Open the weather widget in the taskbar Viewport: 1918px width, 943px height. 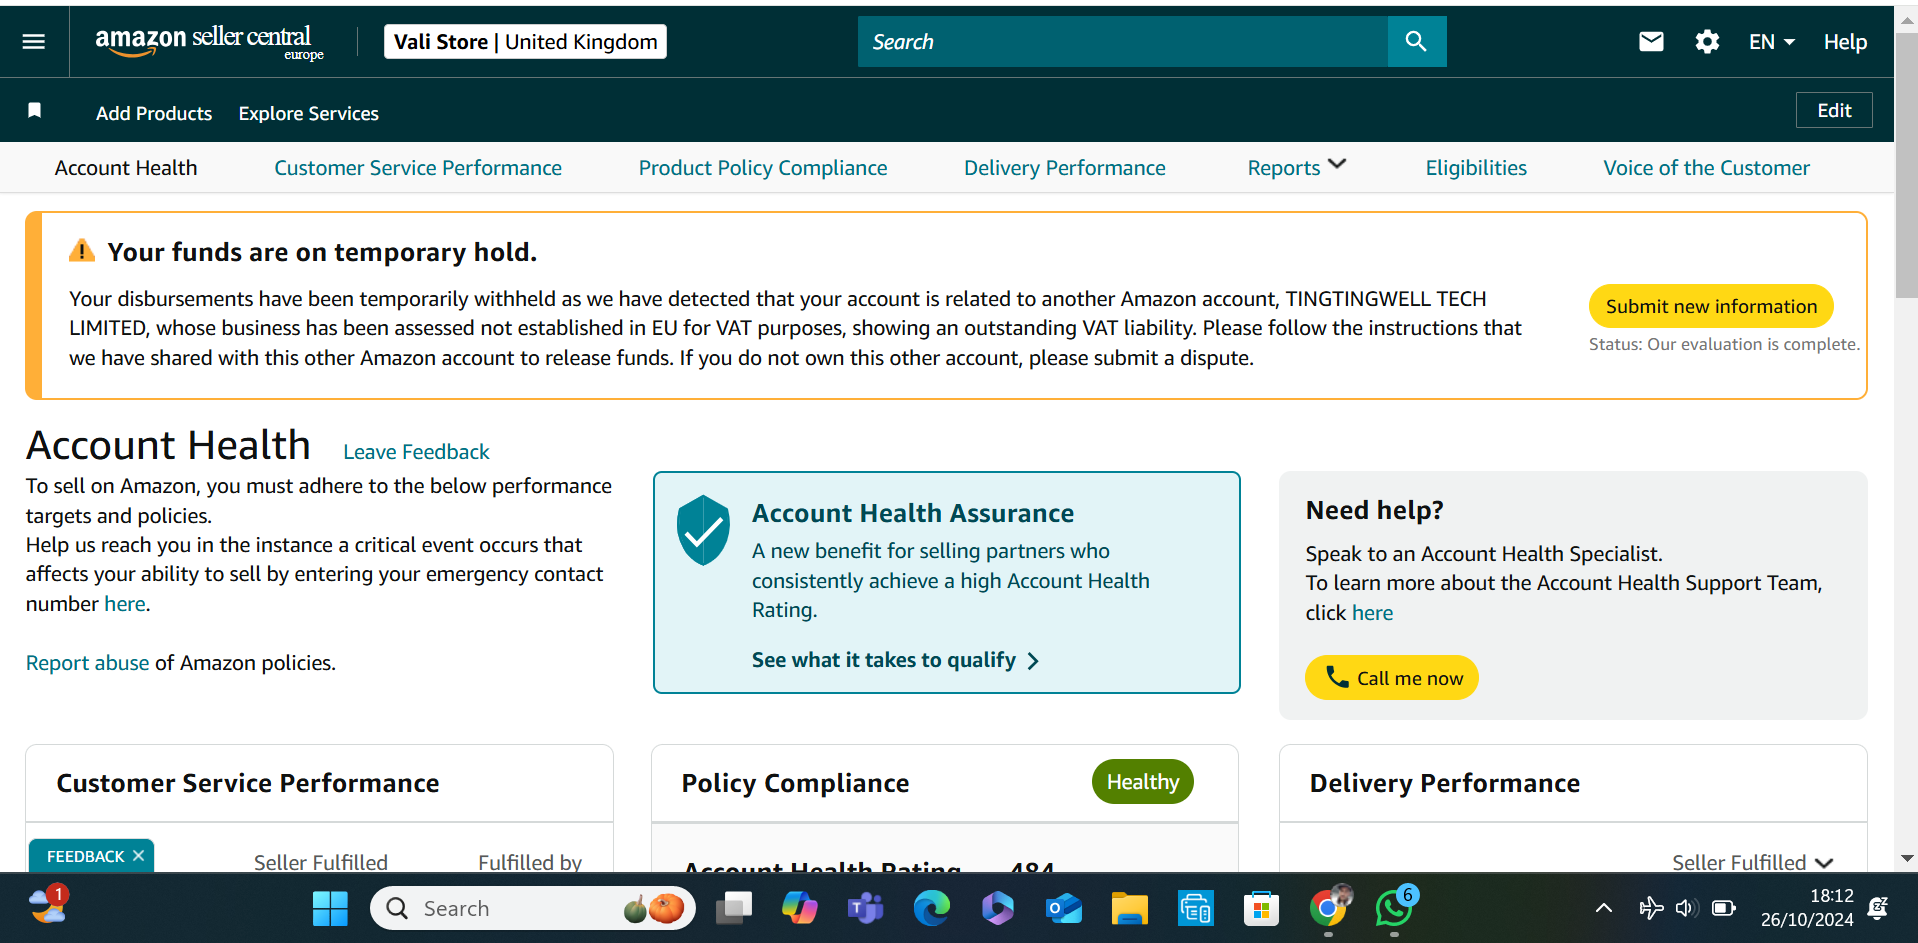click(x=47, y=905)
